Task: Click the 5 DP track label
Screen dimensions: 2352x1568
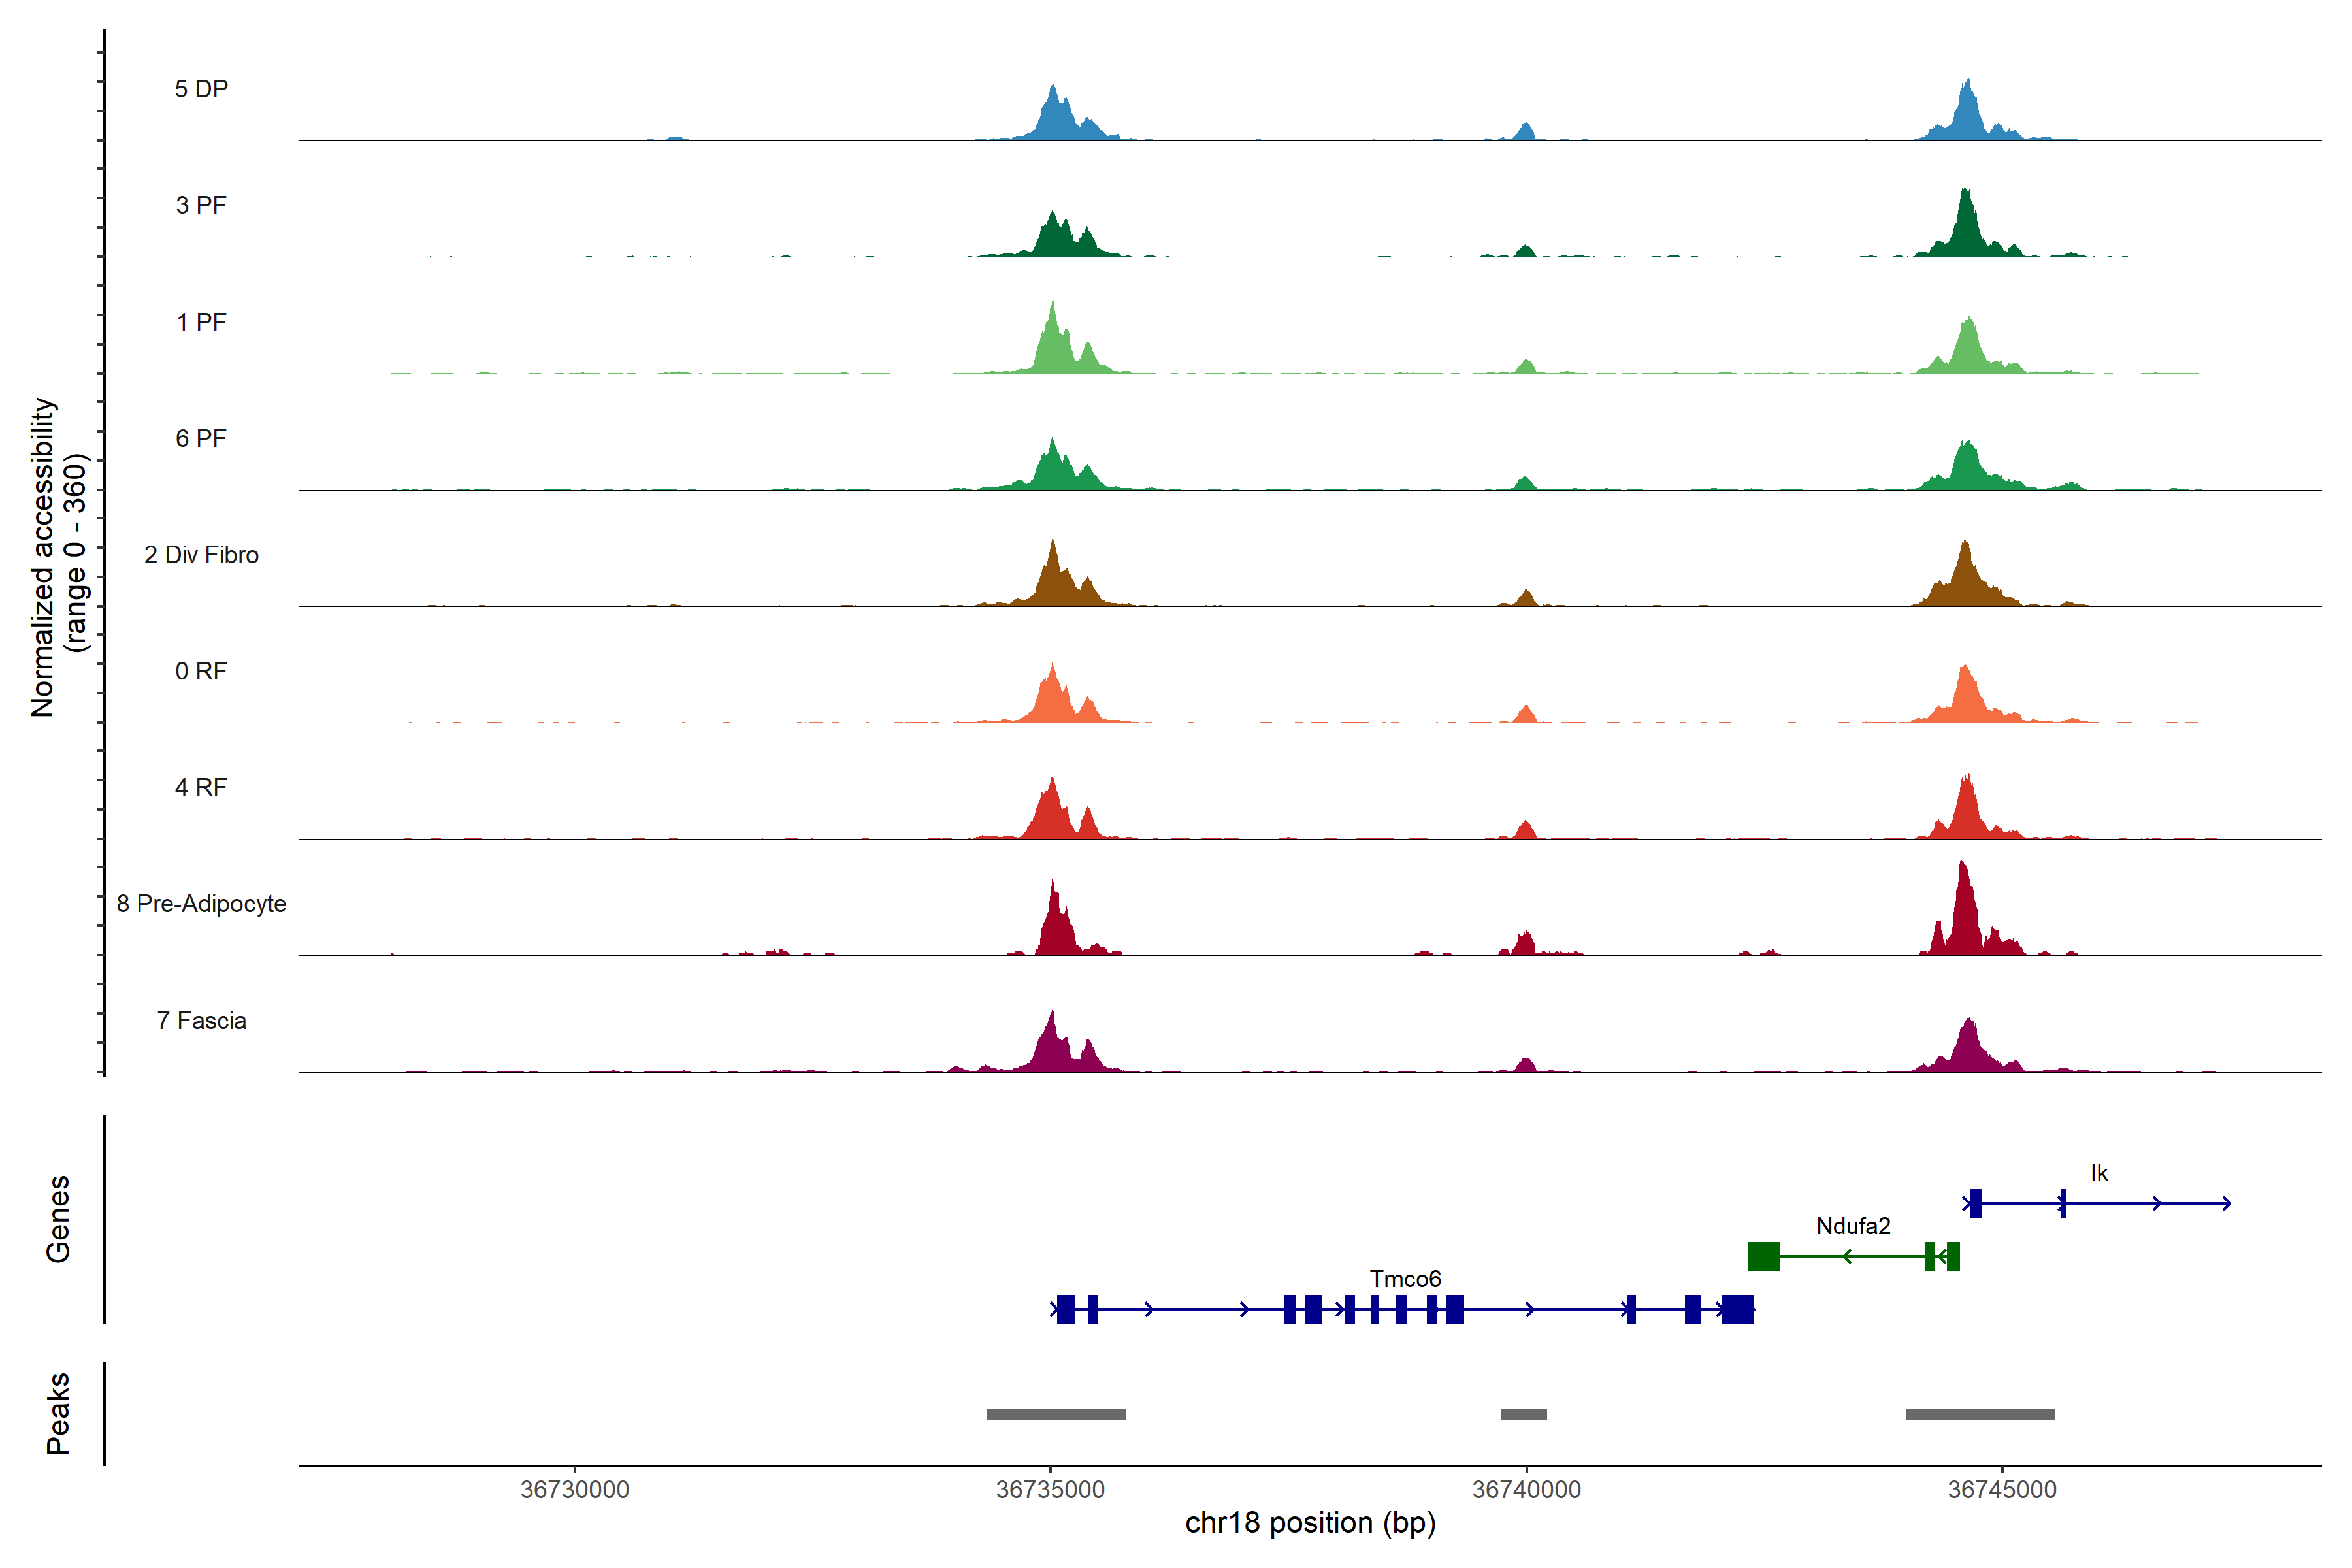Action: click(x=201, y=89)
